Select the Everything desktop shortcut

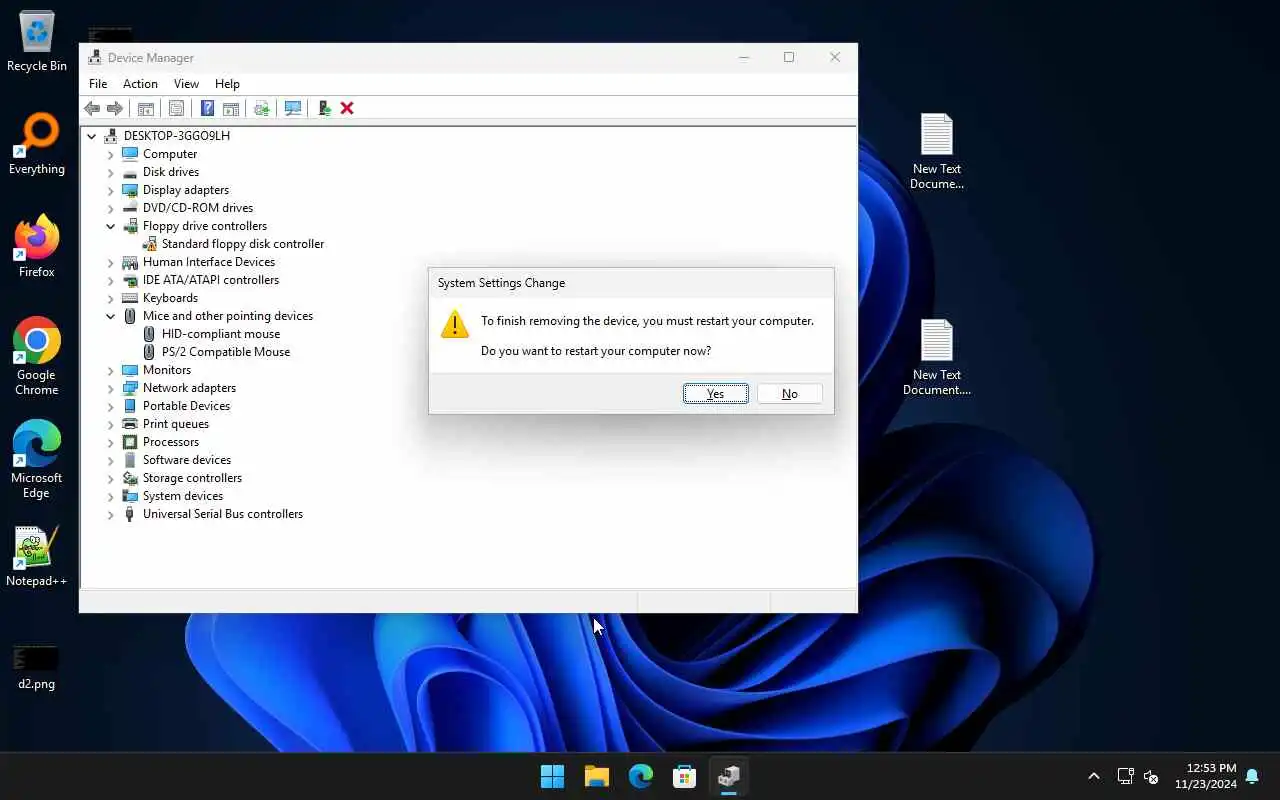coord(37,145)
